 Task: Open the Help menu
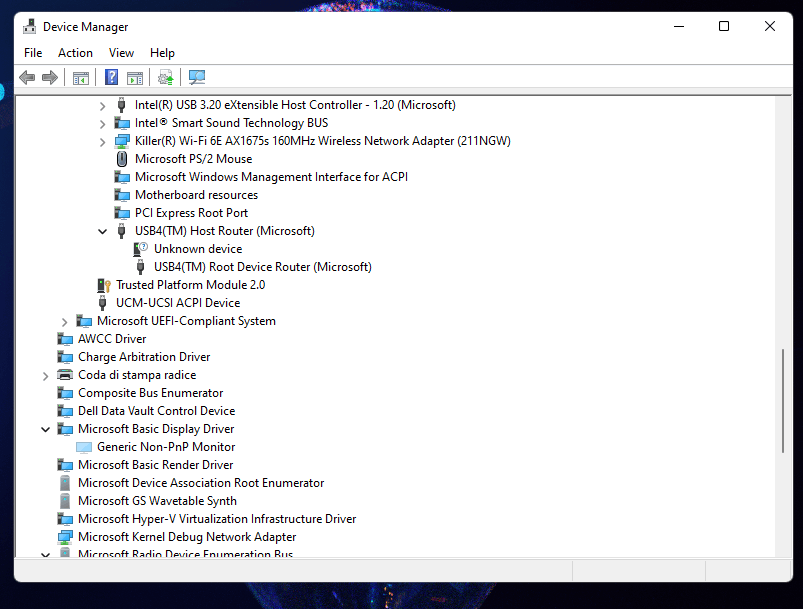(163, 53)
